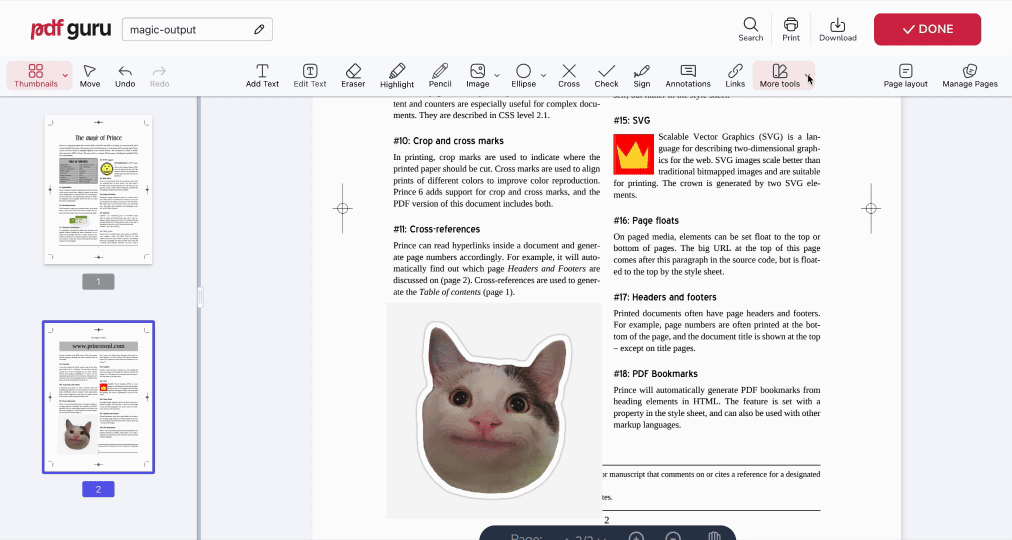Open Page layout options
The image size is (1012, 540).
pyautogui.click(x=906, y=75)
